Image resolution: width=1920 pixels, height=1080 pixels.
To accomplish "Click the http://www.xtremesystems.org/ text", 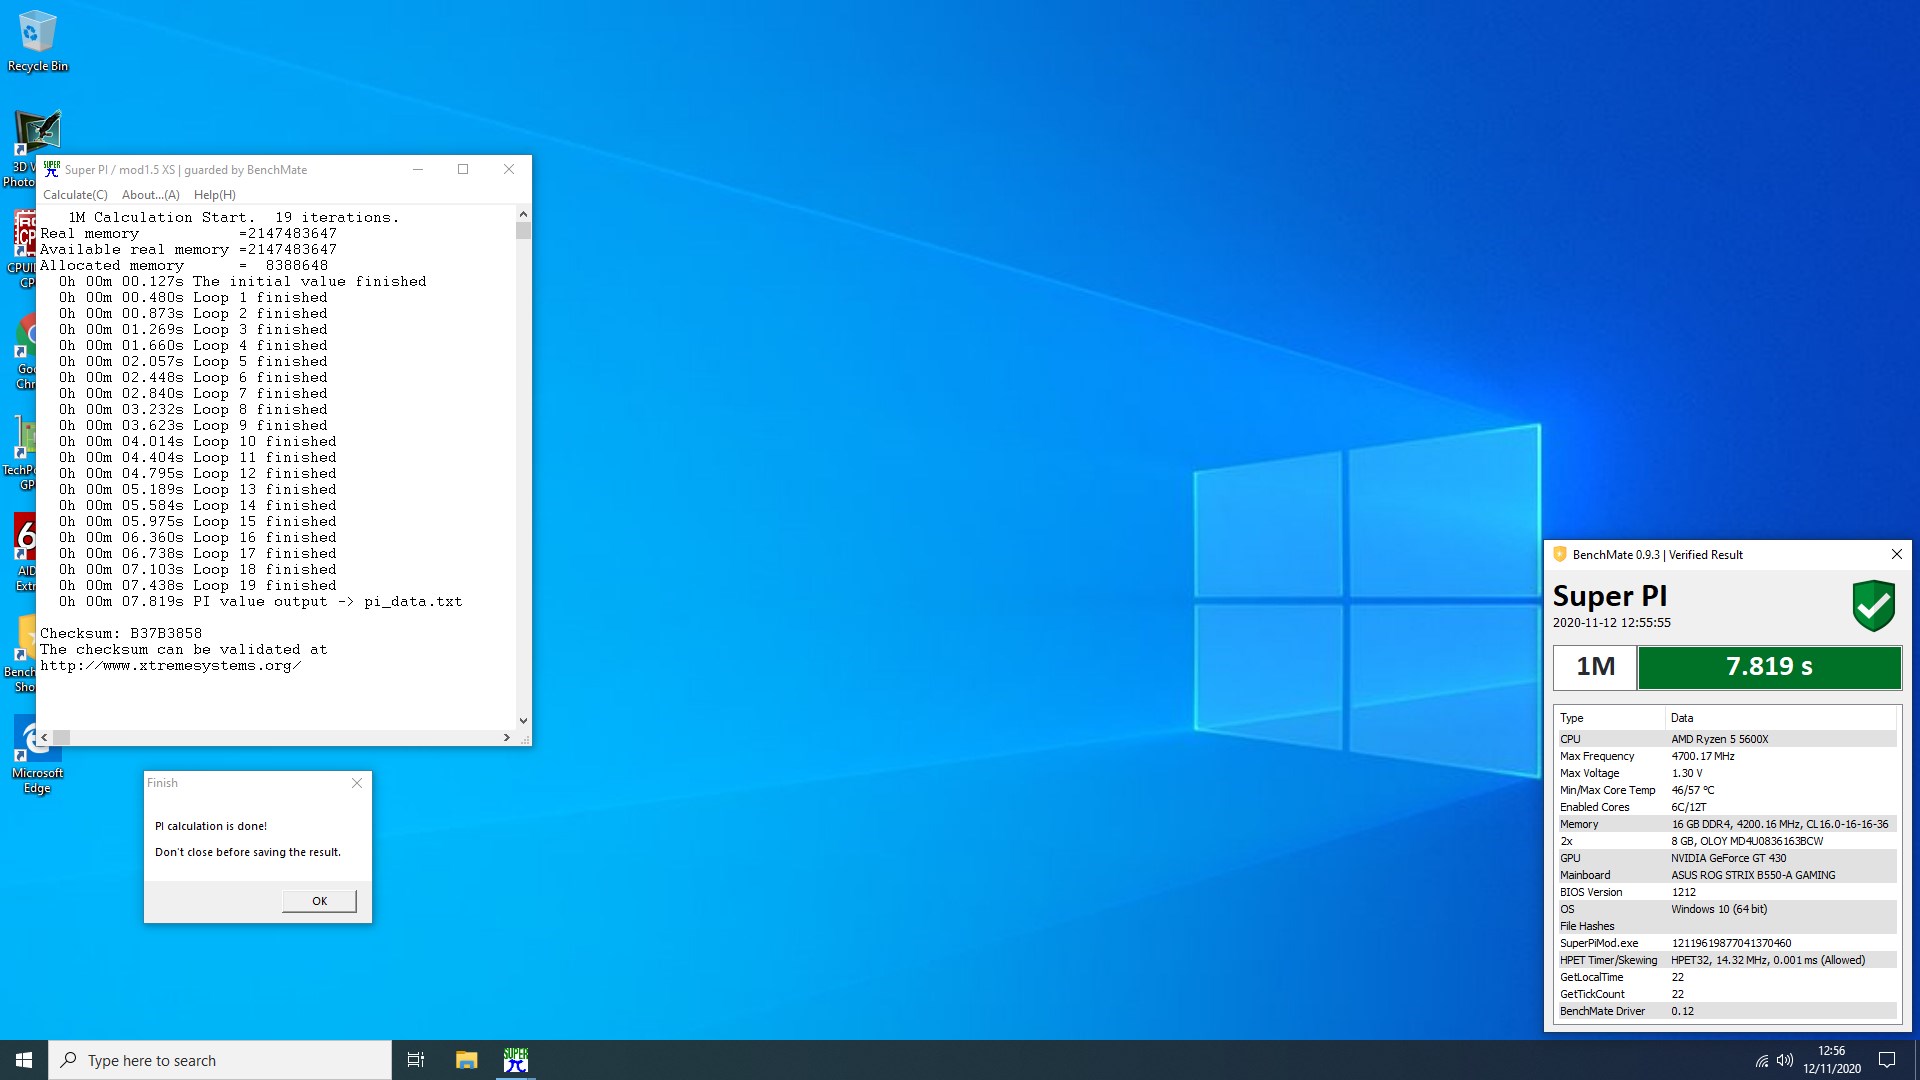I will click(170, 665).
